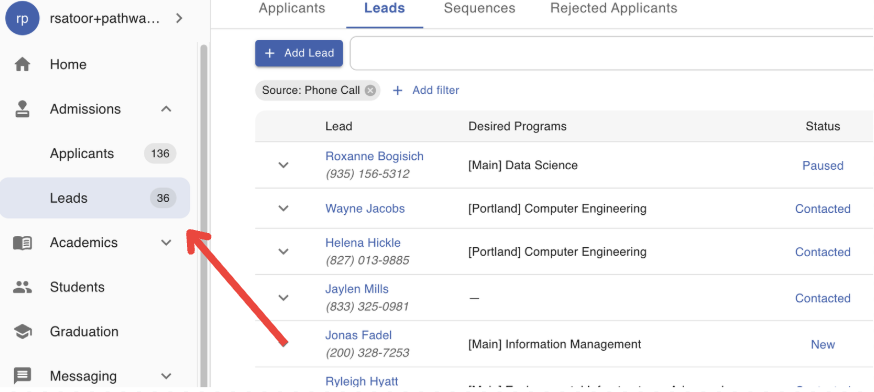Click Wayne Jacobs' Computer Engineering program cell
This screenshot has height=392, width=874.
(x=557, y=209)
